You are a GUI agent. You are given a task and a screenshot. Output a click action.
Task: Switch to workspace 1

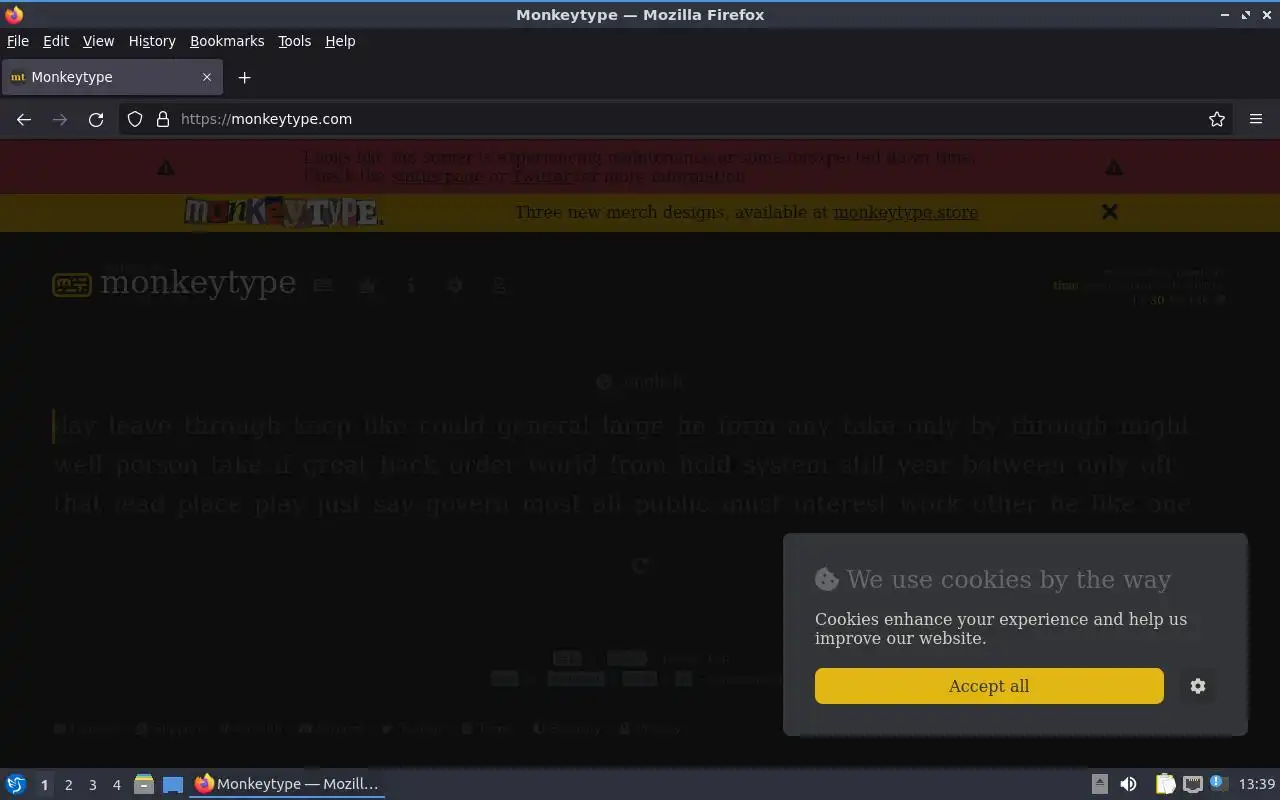pos(44,785)
